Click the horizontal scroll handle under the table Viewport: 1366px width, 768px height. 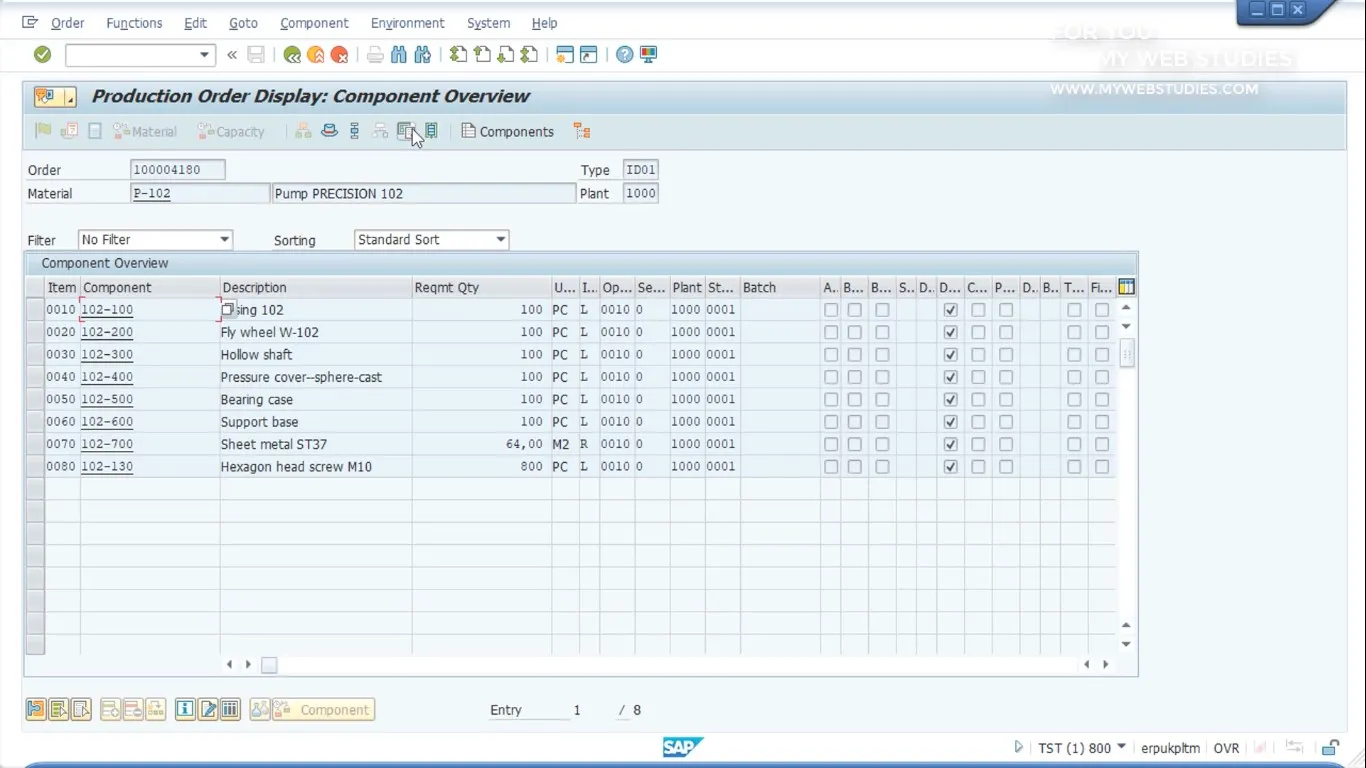tap(269, 664)
